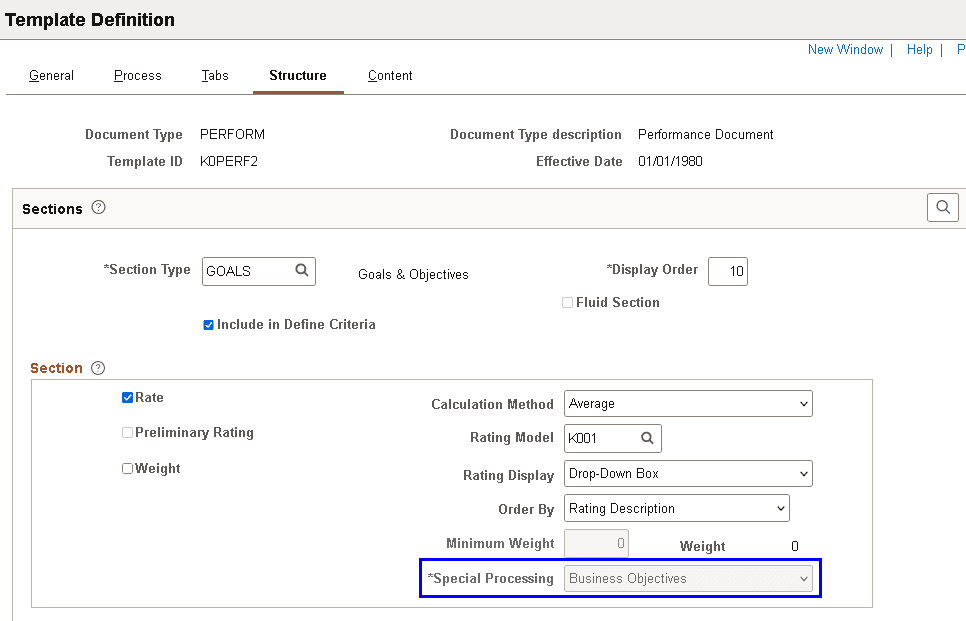Open the Rating Model lookup magnifier
Screen dimensions: 966x621
(646, 438)
